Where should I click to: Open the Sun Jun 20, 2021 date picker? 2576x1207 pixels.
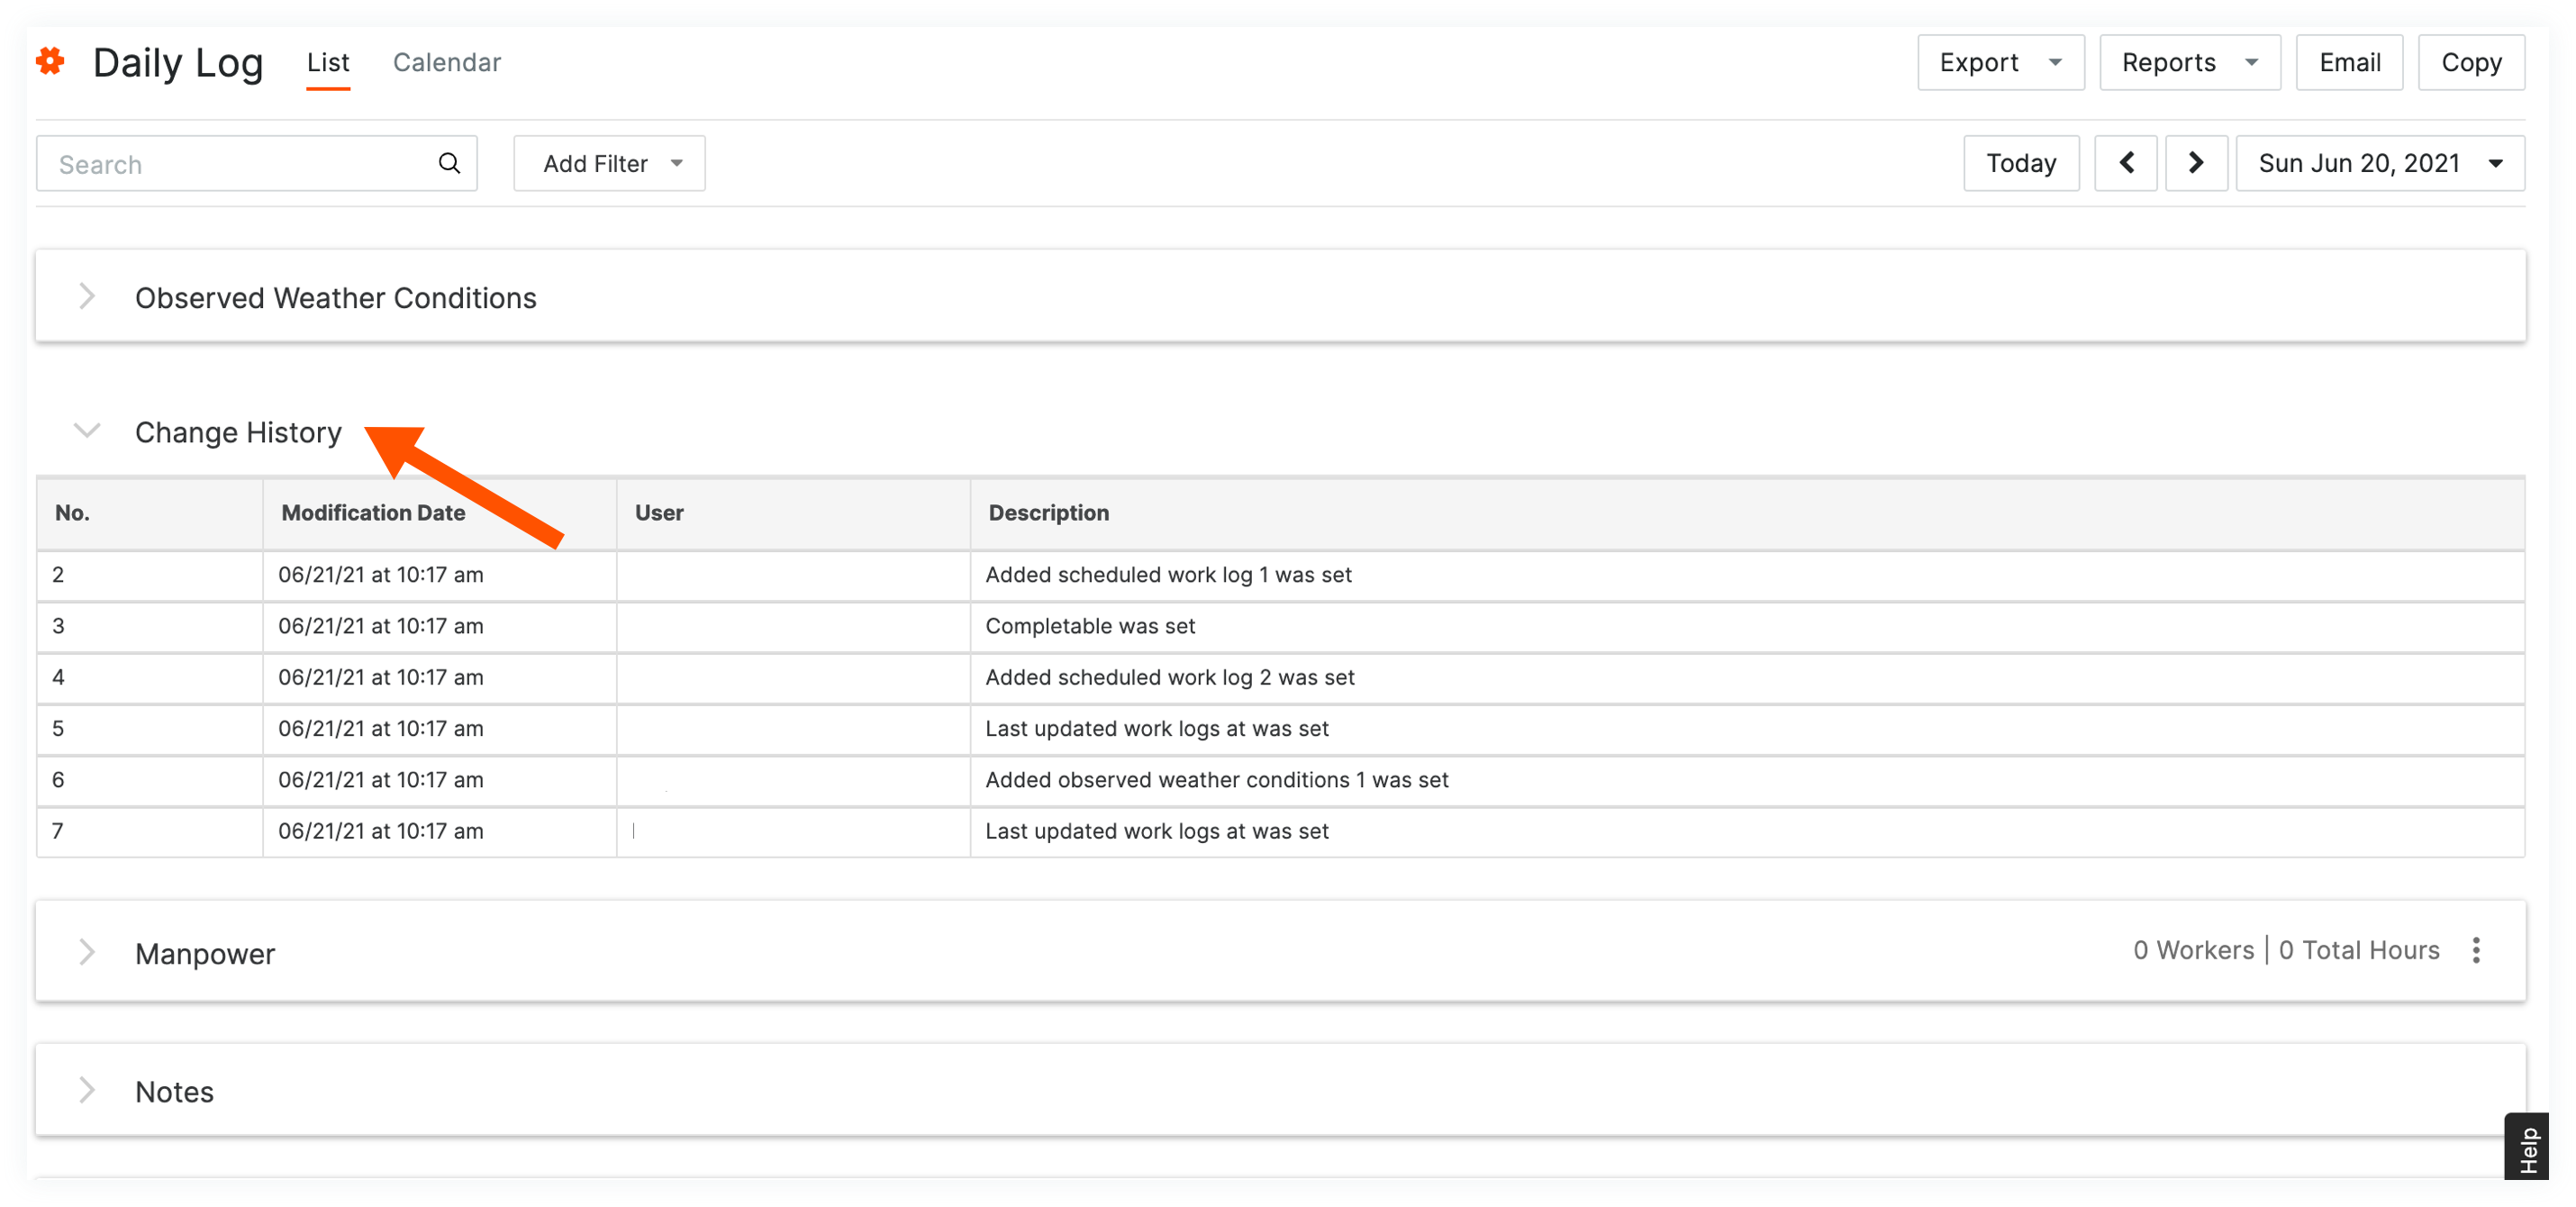[2379, 163]
